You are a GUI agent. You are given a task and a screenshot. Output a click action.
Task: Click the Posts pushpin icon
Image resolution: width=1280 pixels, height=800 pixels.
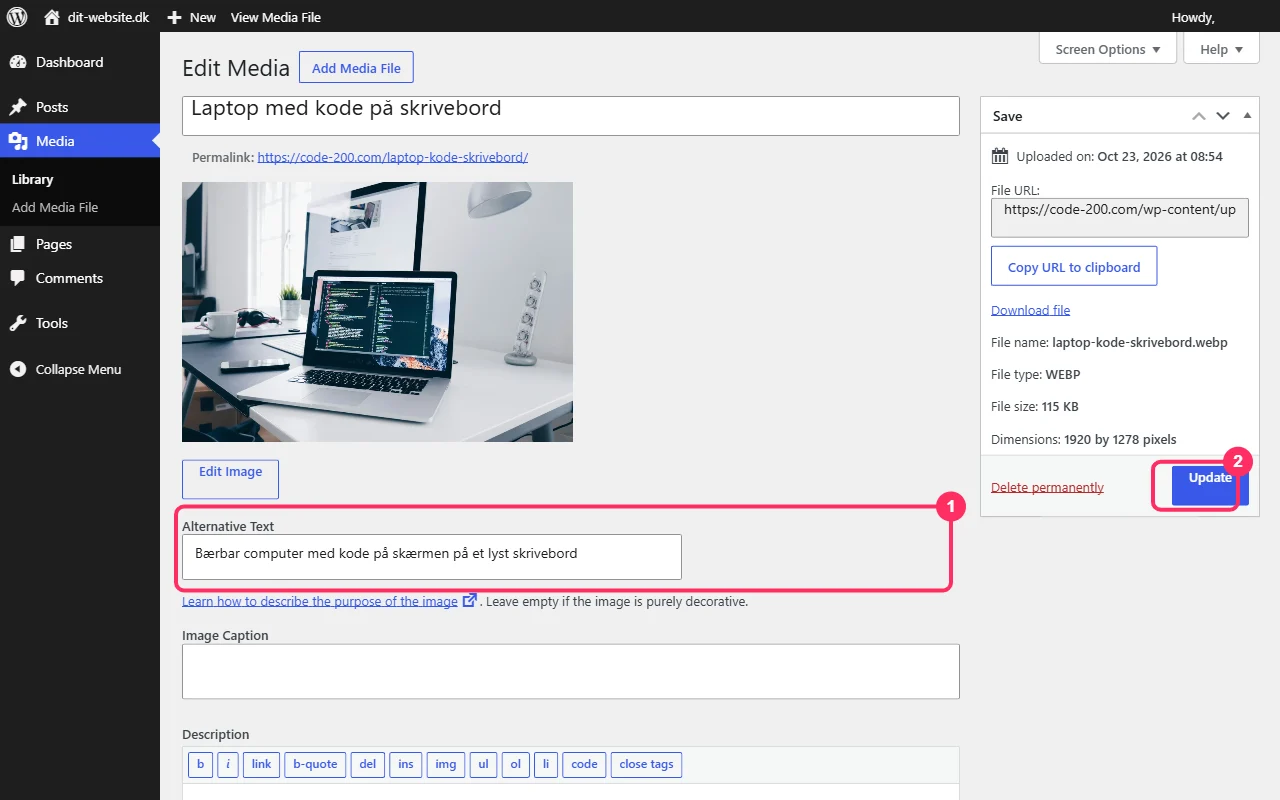[x=18, y=107]
